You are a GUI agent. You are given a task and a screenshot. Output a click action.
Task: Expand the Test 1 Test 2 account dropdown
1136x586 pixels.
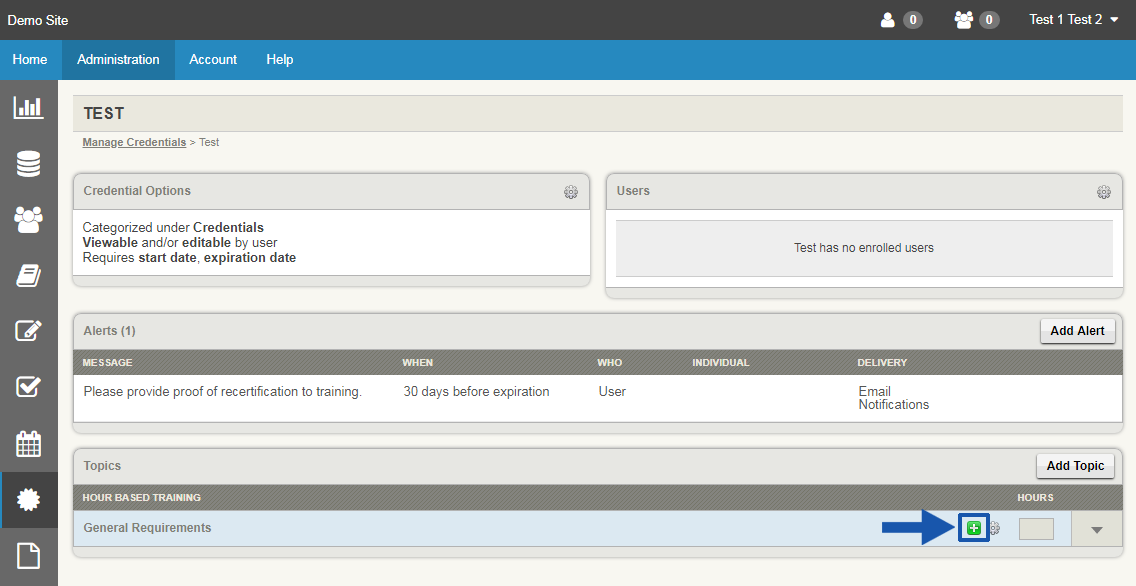click(1073, 19)
